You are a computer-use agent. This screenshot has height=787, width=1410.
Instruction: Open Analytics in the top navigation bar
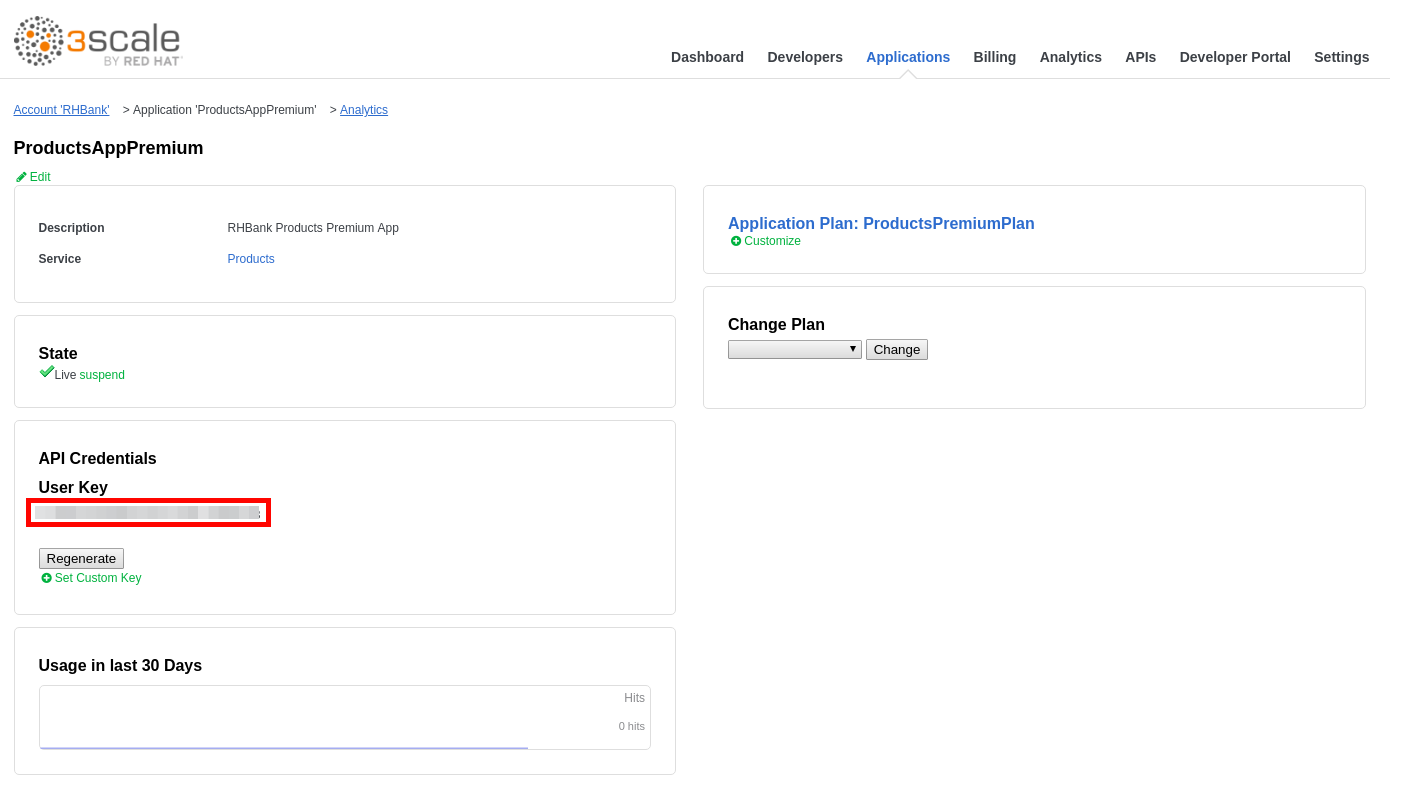[x=1070, y=57]
